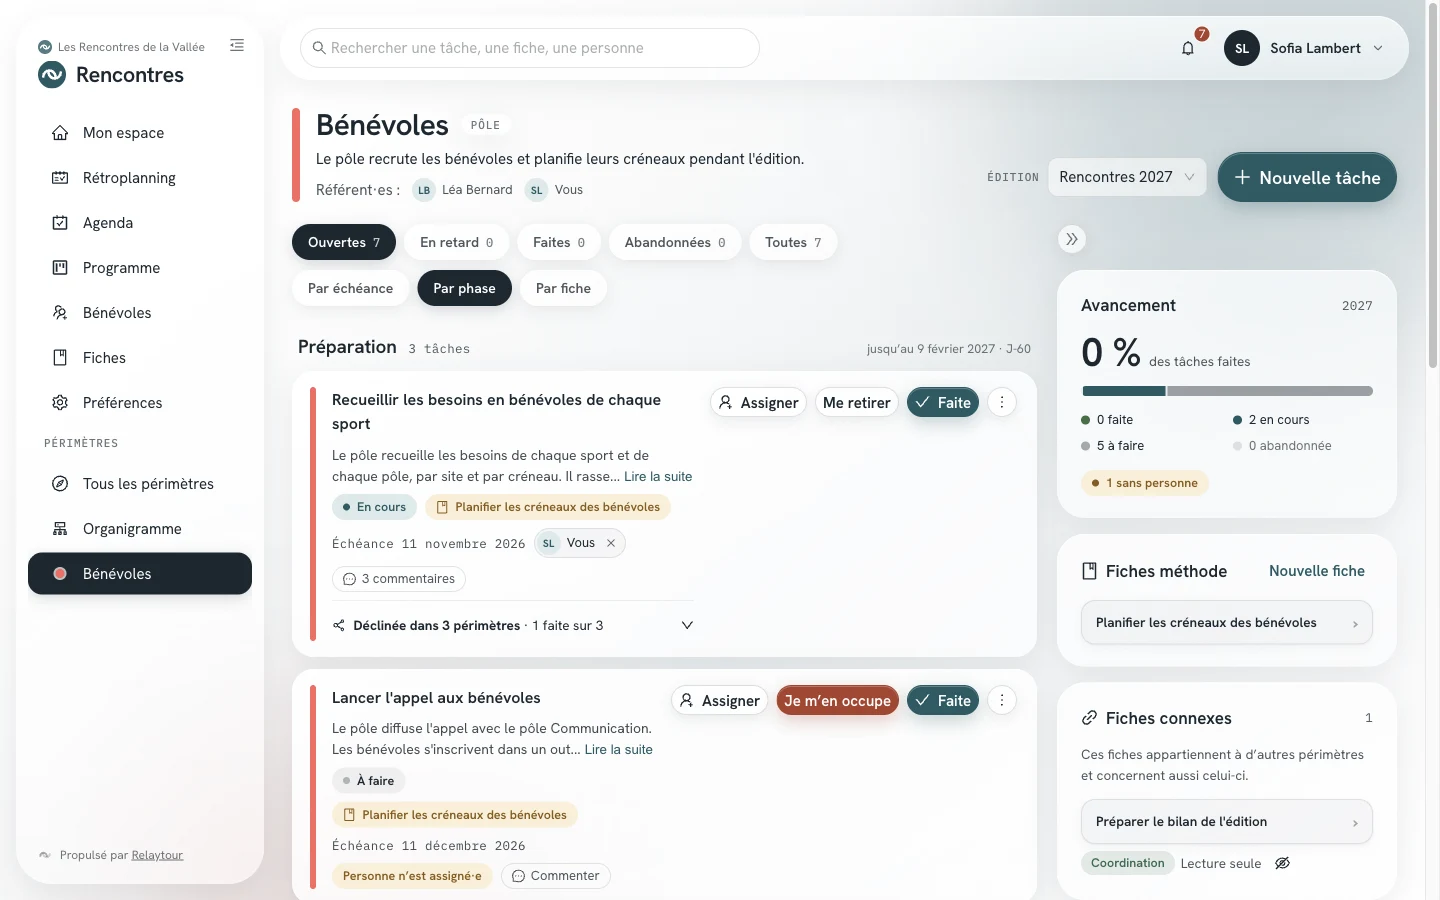Show the Ouvertes tasks tab
Screen dimensions: 1440x900
(344, 242)
